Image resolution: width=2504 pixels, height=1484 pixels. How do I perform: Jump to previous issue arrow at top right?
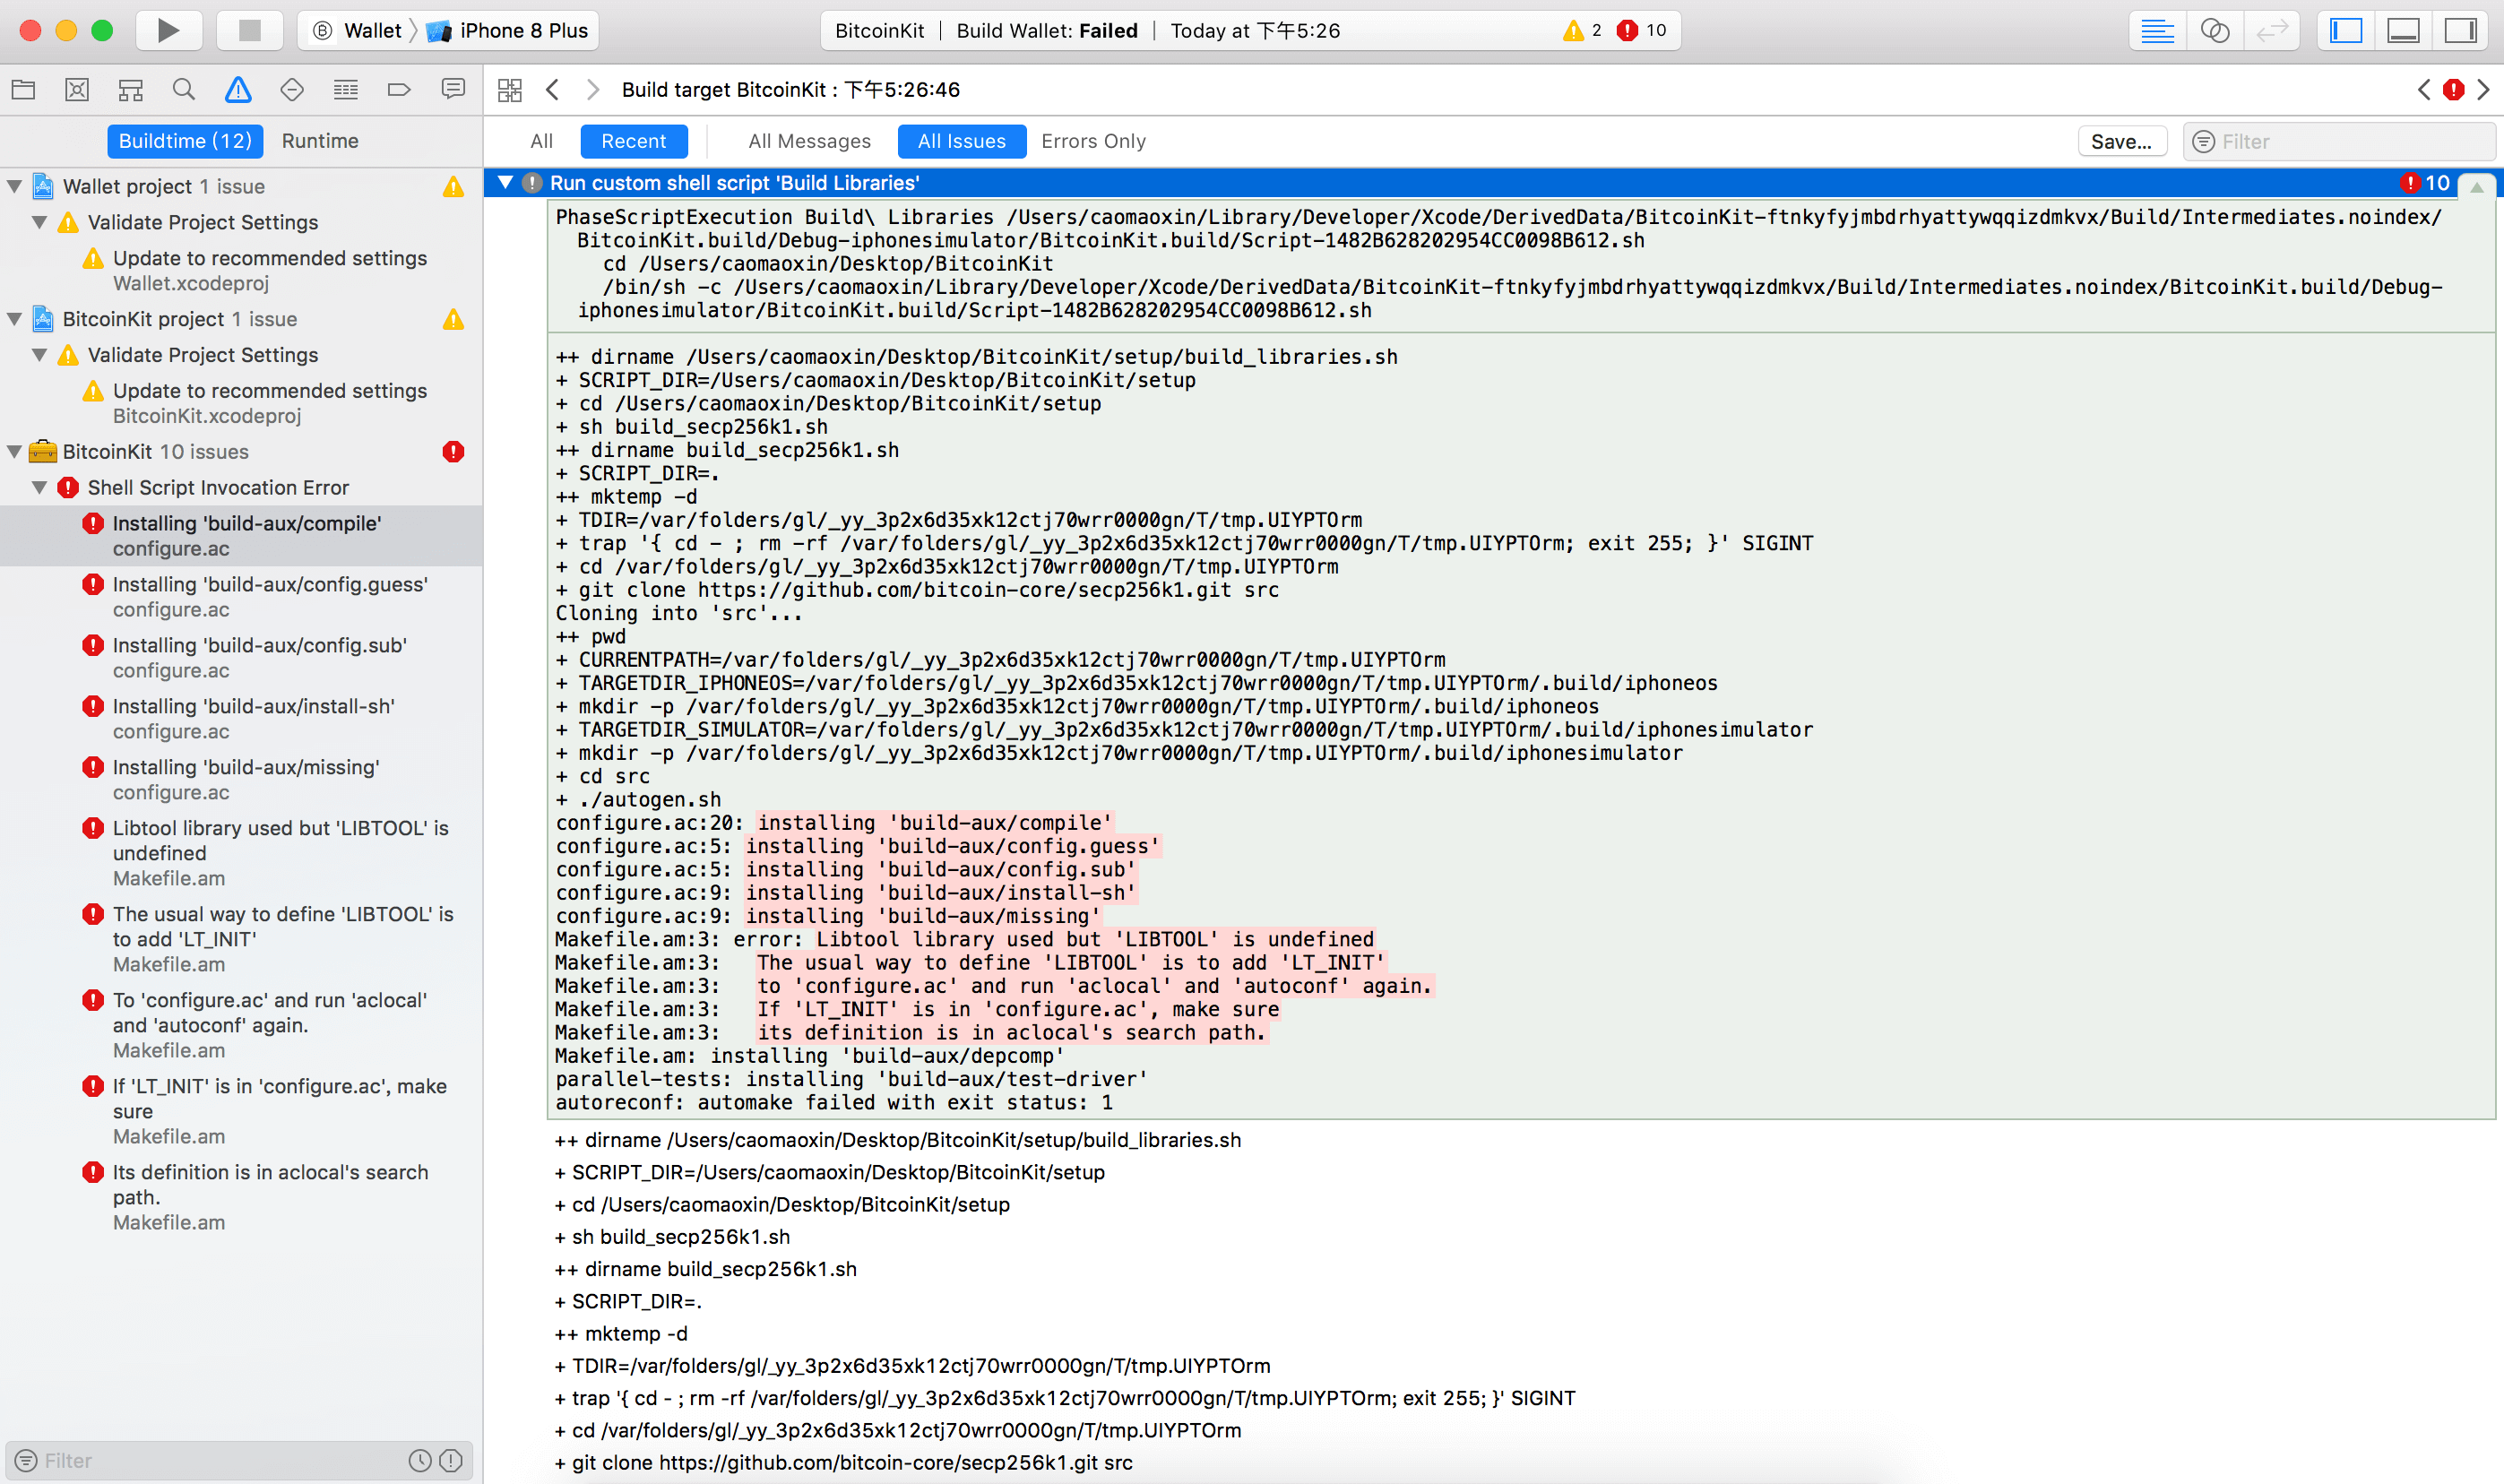2424,90
